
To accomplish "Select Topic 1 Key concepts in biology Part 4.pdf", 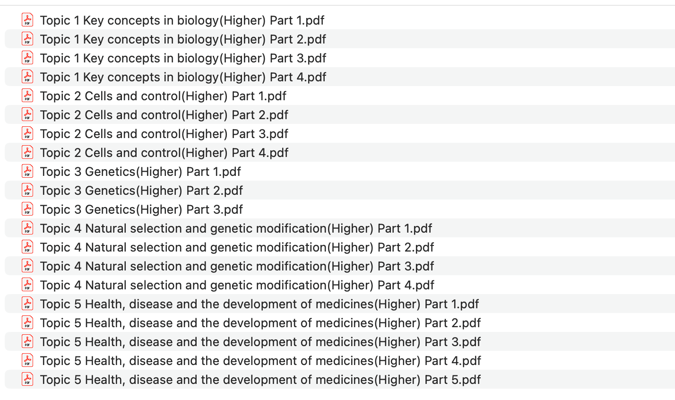I will [182, 77].
